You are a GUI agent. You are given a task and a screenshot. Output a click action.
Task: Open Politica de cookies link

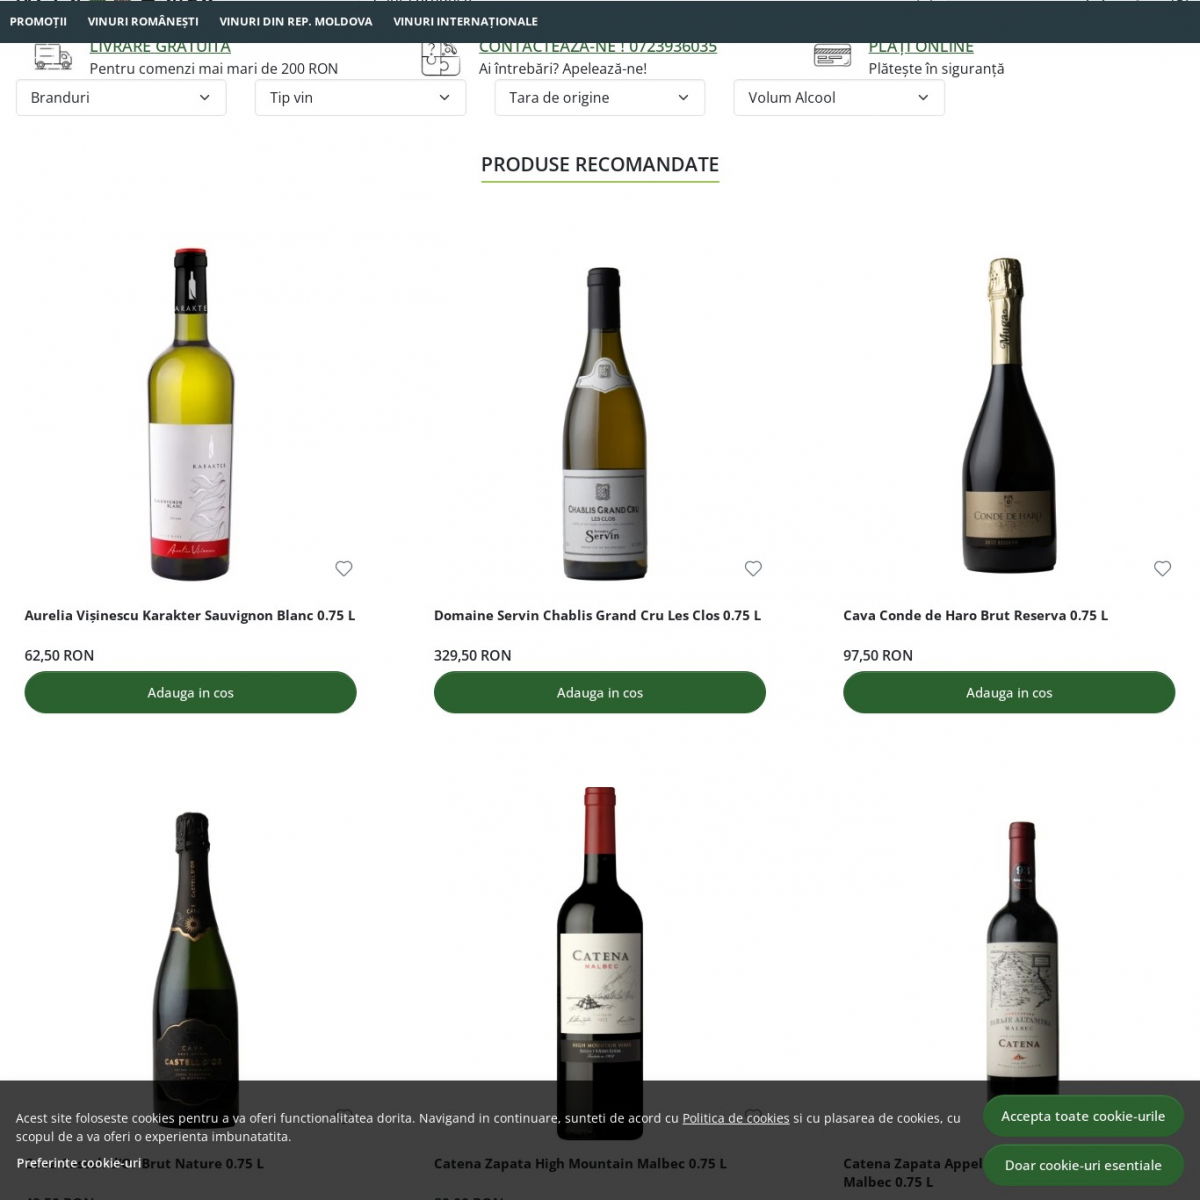[x=736, y=1118]
